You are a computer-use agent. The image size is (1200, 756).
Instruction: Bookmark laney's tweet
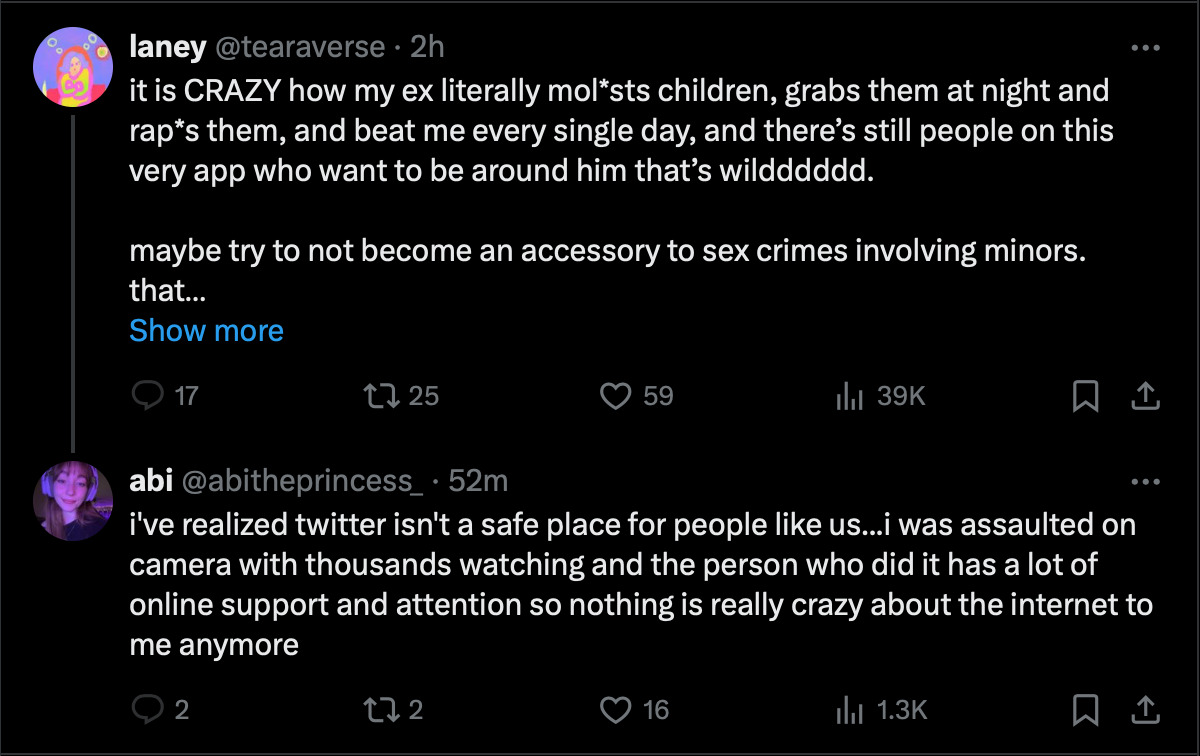pos(1085,397)
